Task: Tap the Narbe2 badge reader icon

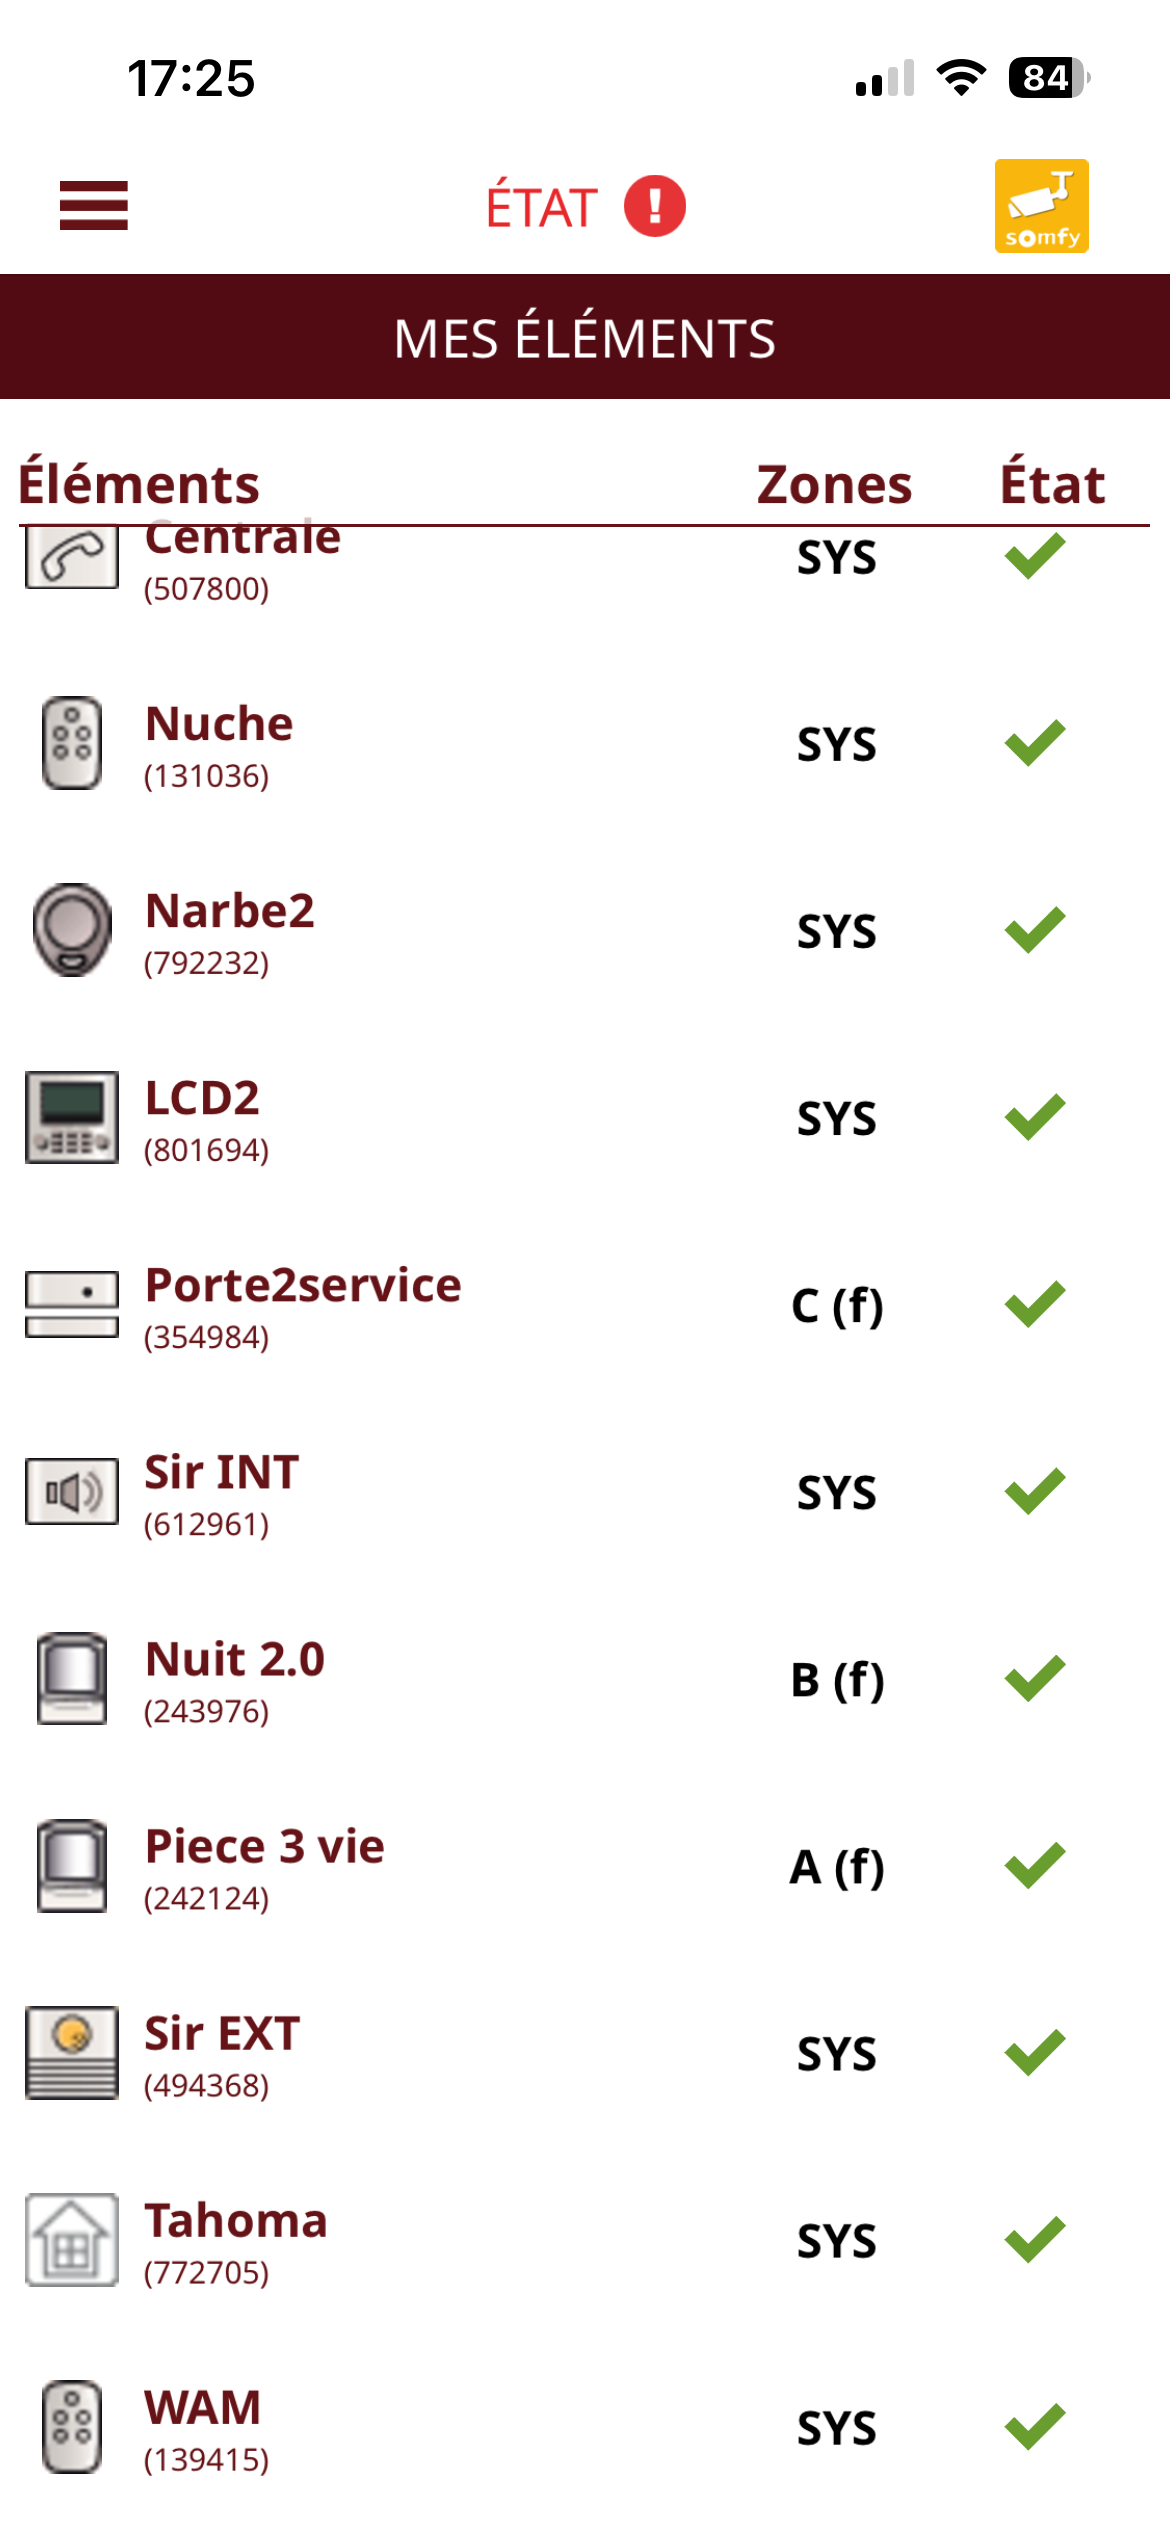Action: [x=72, y=930]
